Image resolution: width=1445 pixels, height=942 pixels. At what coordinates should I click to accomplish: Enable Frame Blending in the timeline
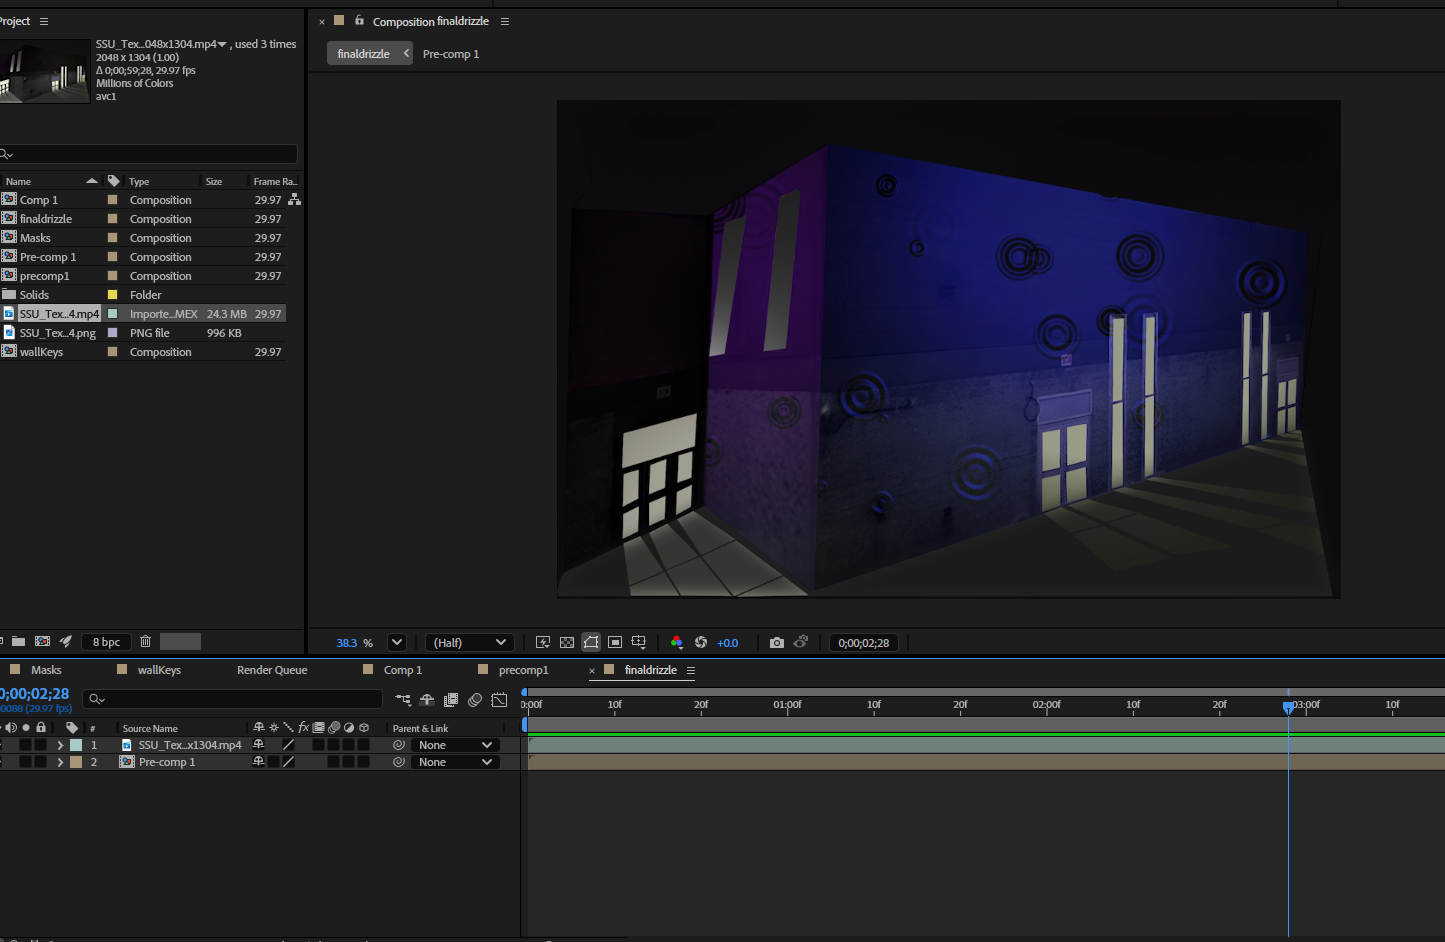coord(450,700)
